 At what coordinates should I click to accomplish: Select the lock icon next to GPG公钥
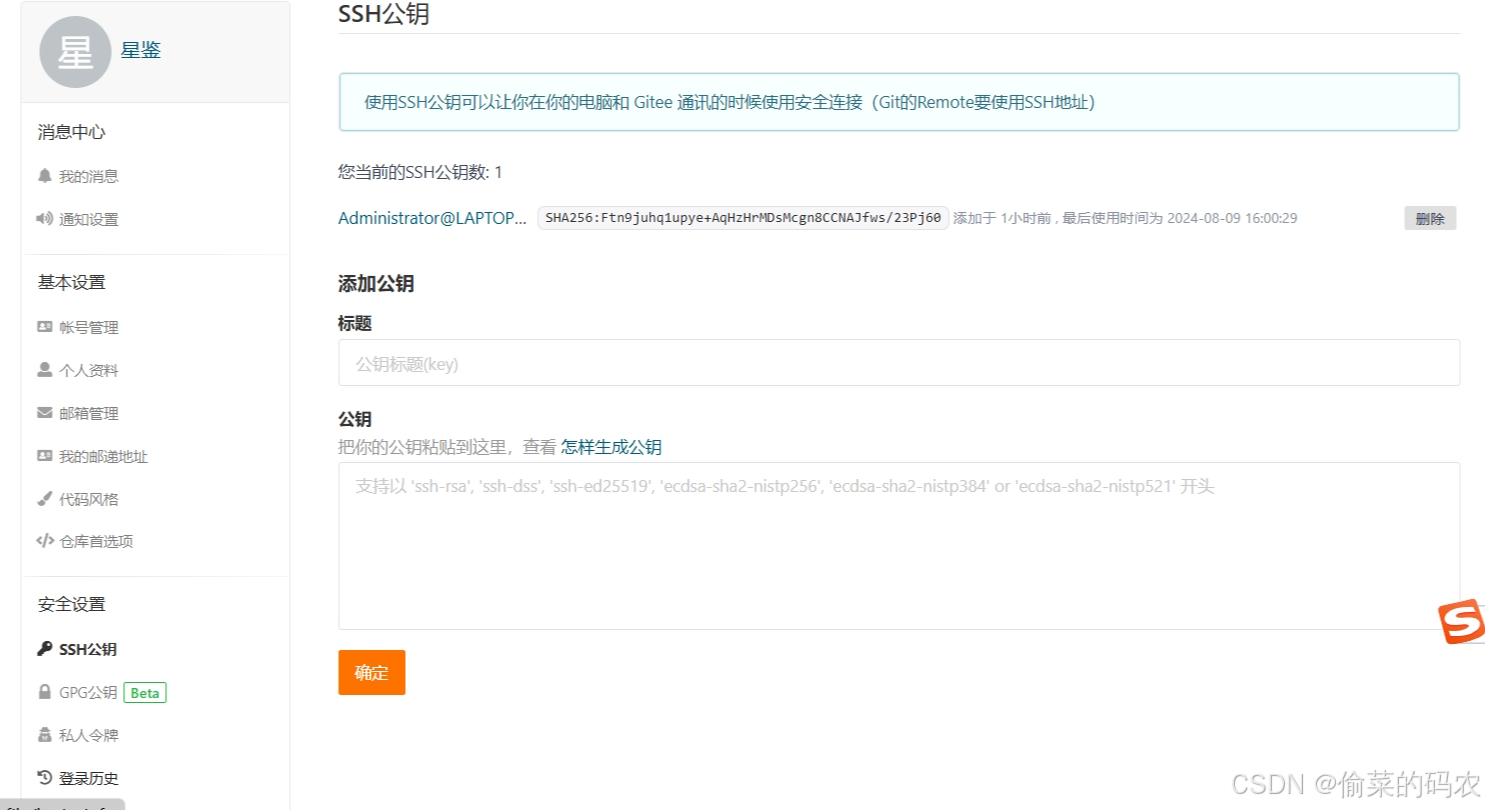point(45,692)
